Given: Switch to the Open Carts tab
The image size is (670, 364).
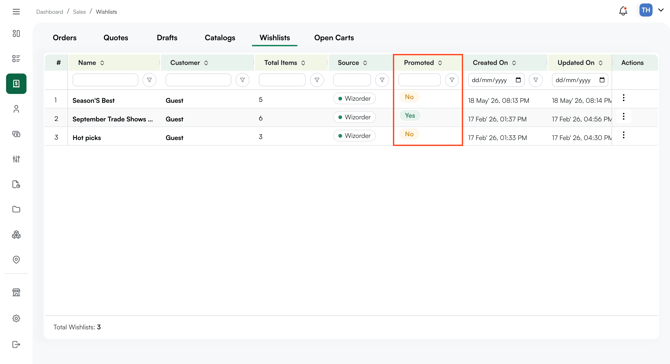Looking at the screenshot, I should (334, 38).
